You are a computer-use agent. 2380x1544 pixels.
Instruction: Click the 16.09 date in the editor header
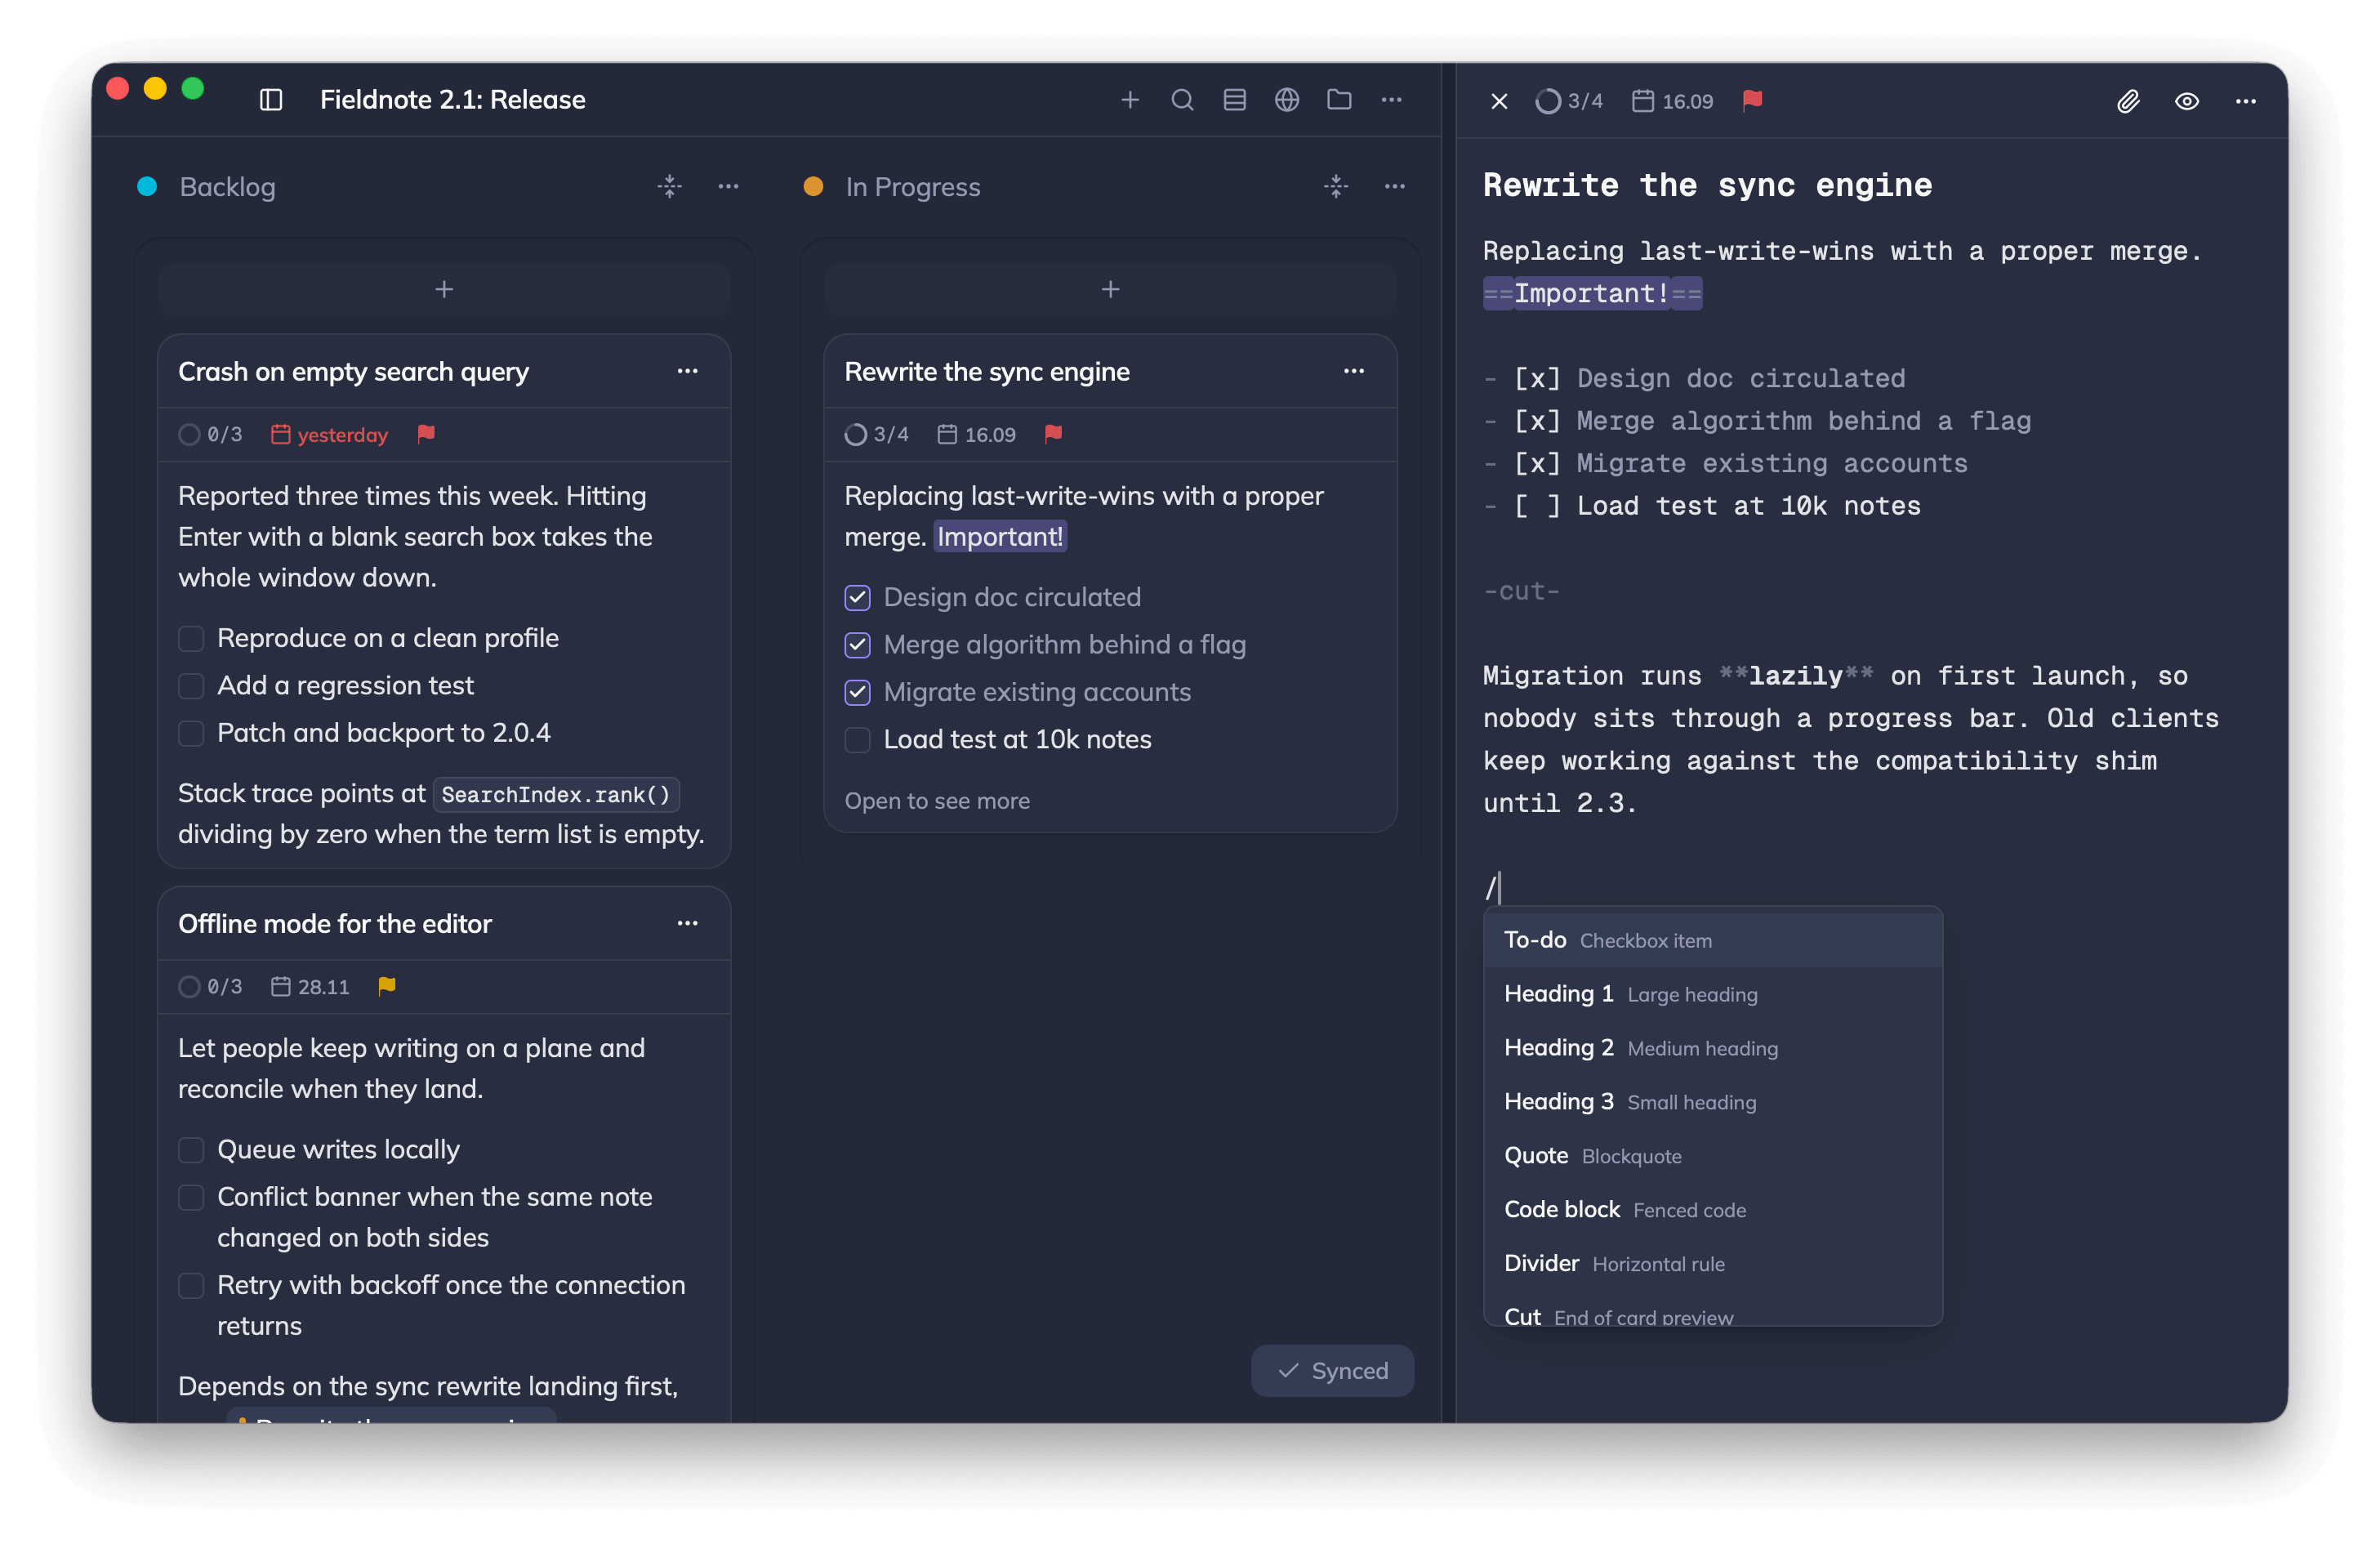(1673, 101)
